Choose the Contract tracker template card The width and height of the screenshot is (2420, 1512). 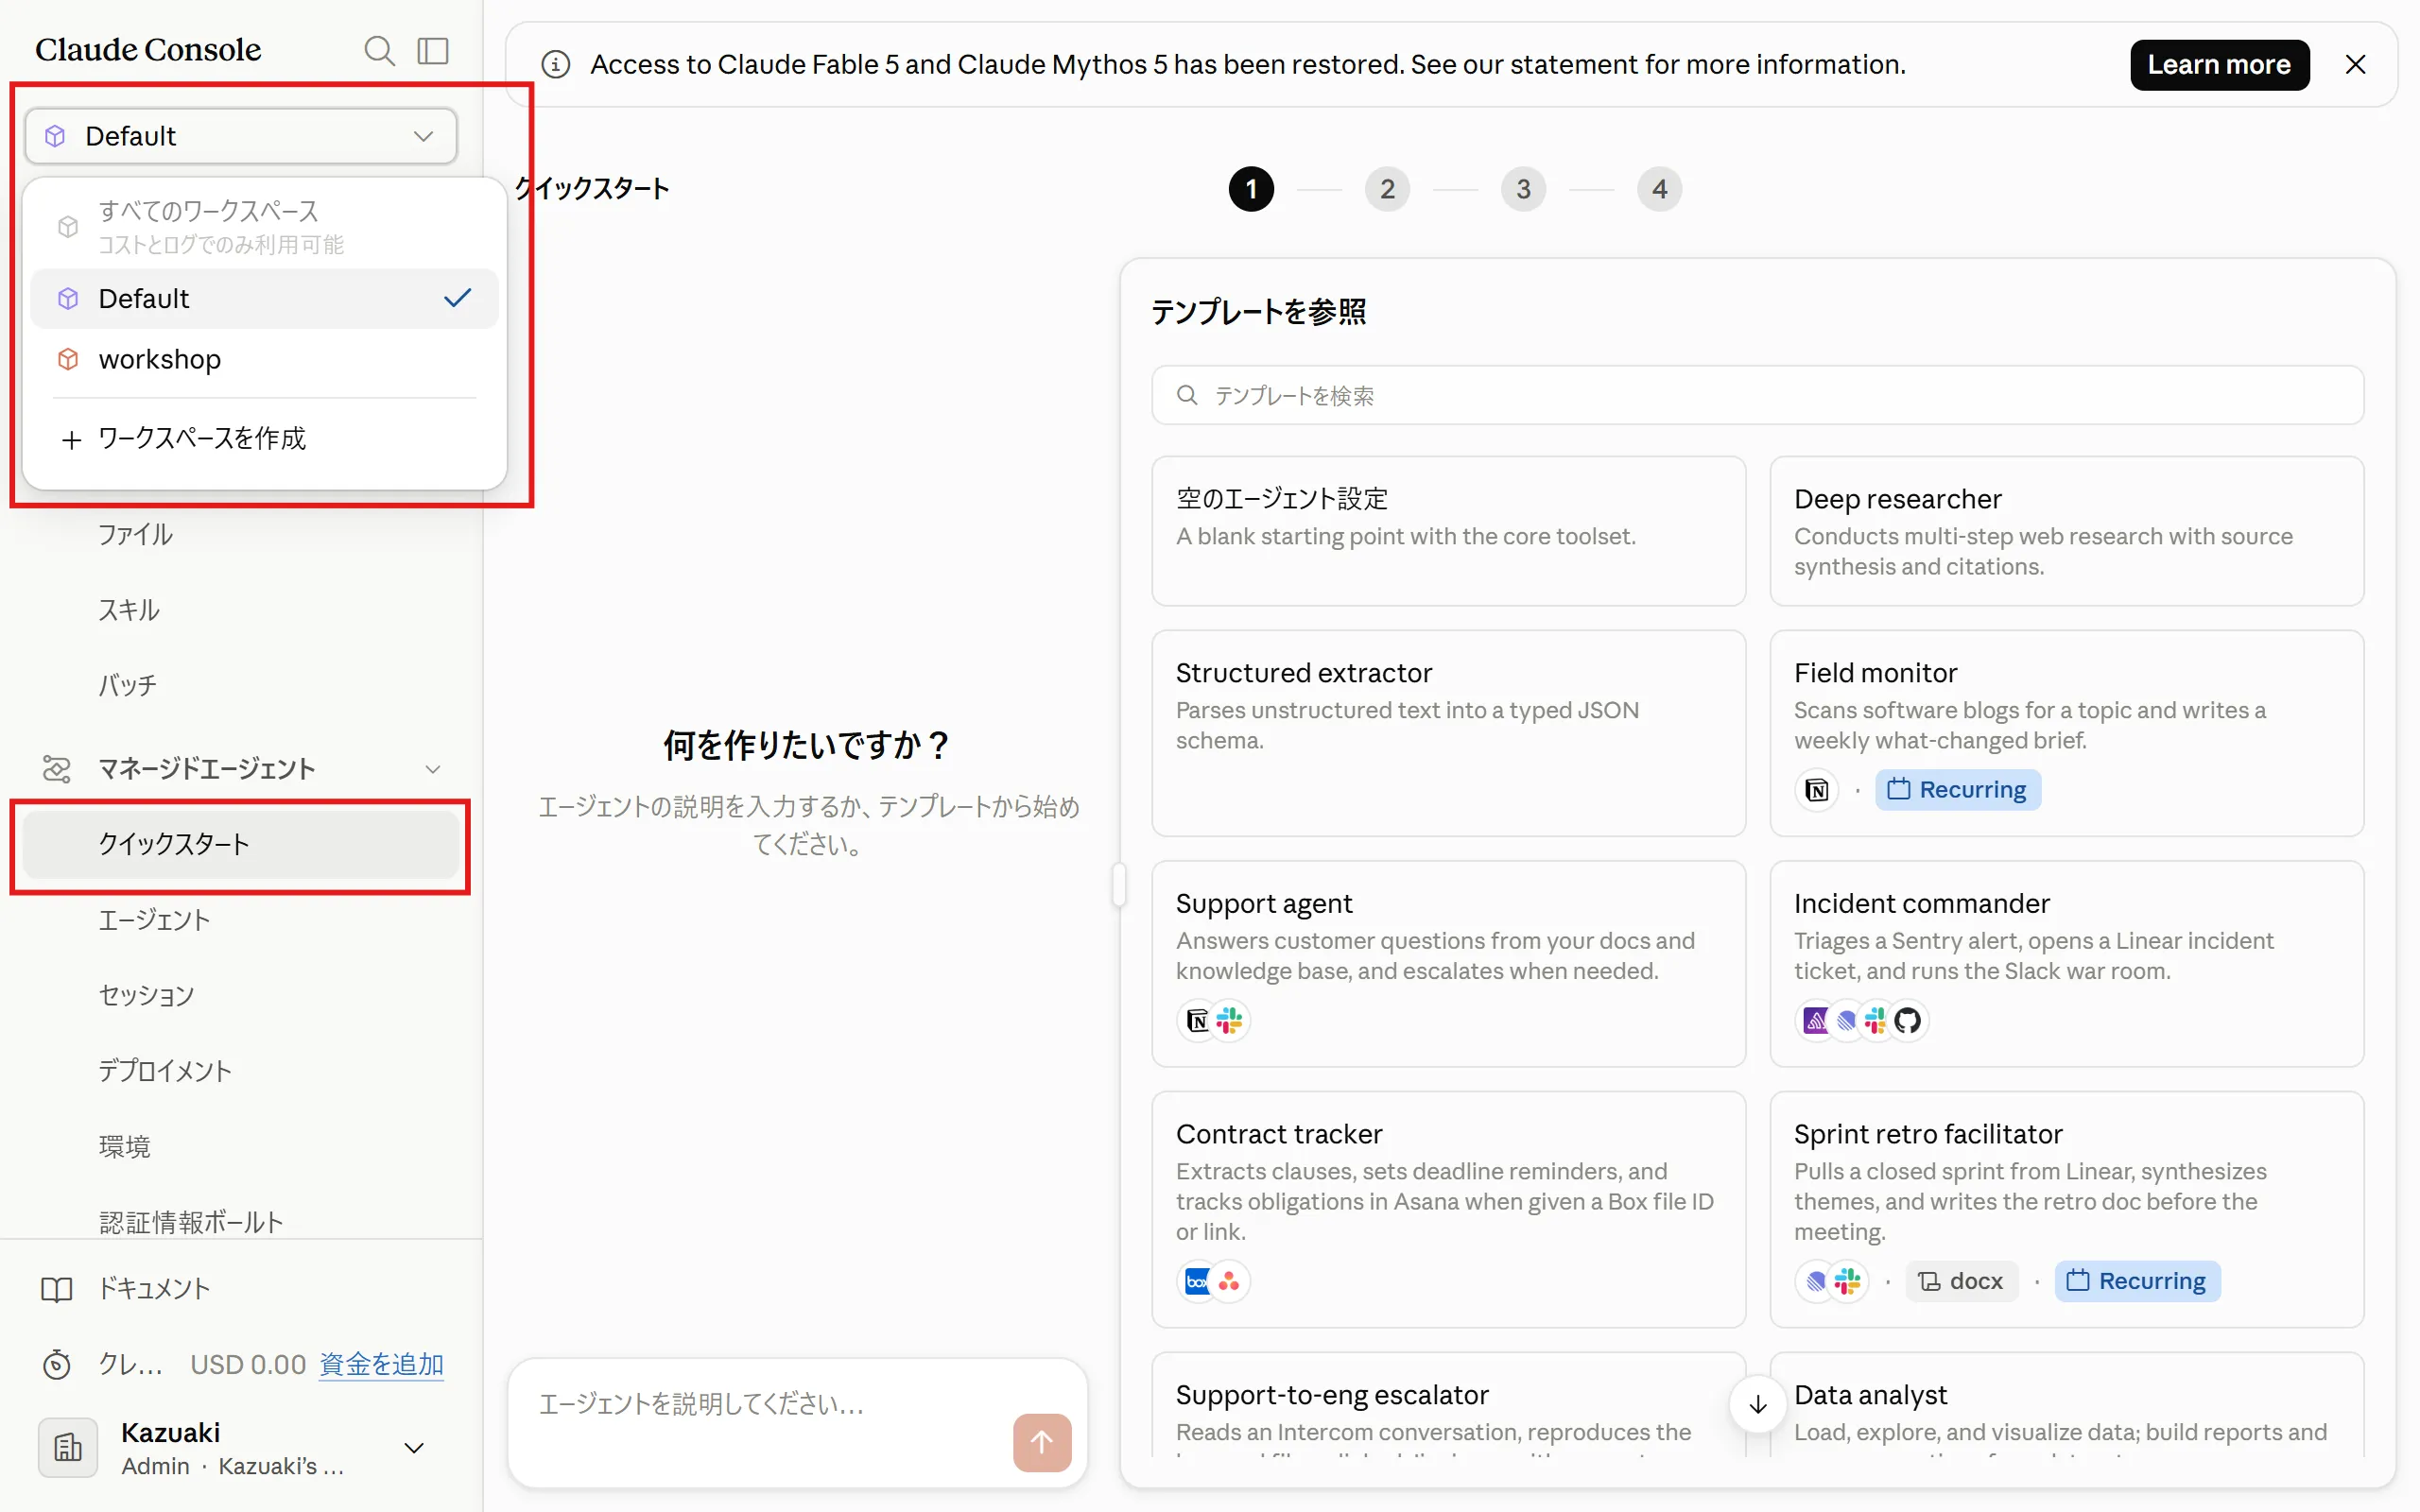[1448, 1209]
